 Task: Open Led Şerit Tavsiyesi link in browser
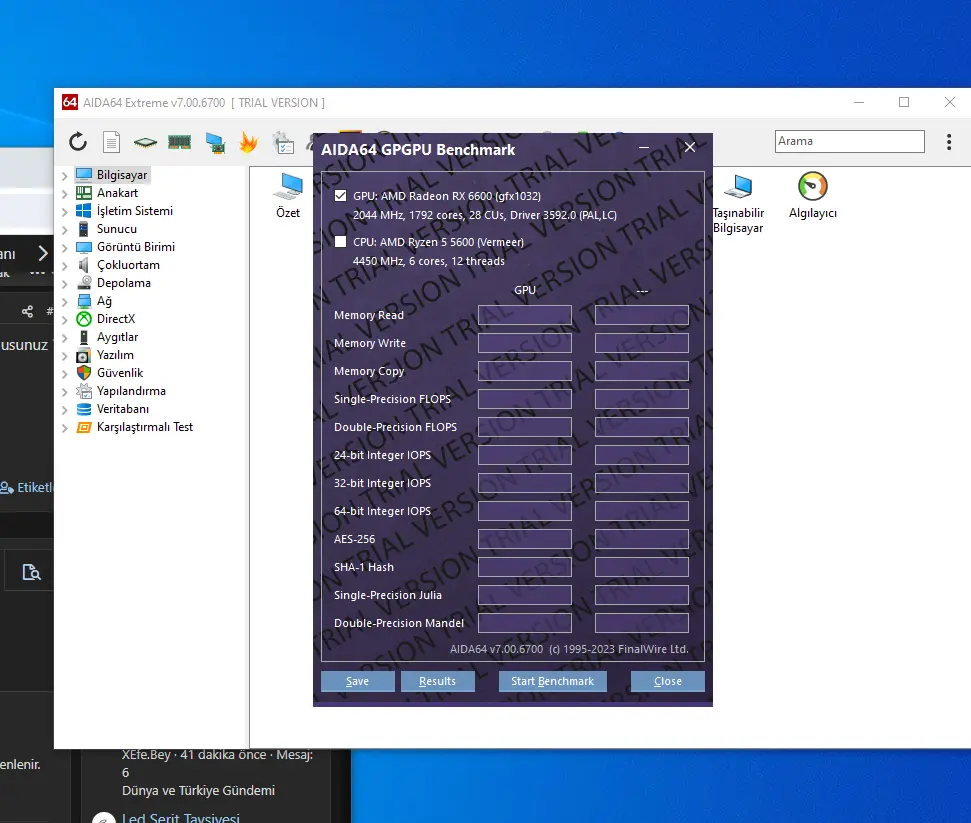pos(181,817)
